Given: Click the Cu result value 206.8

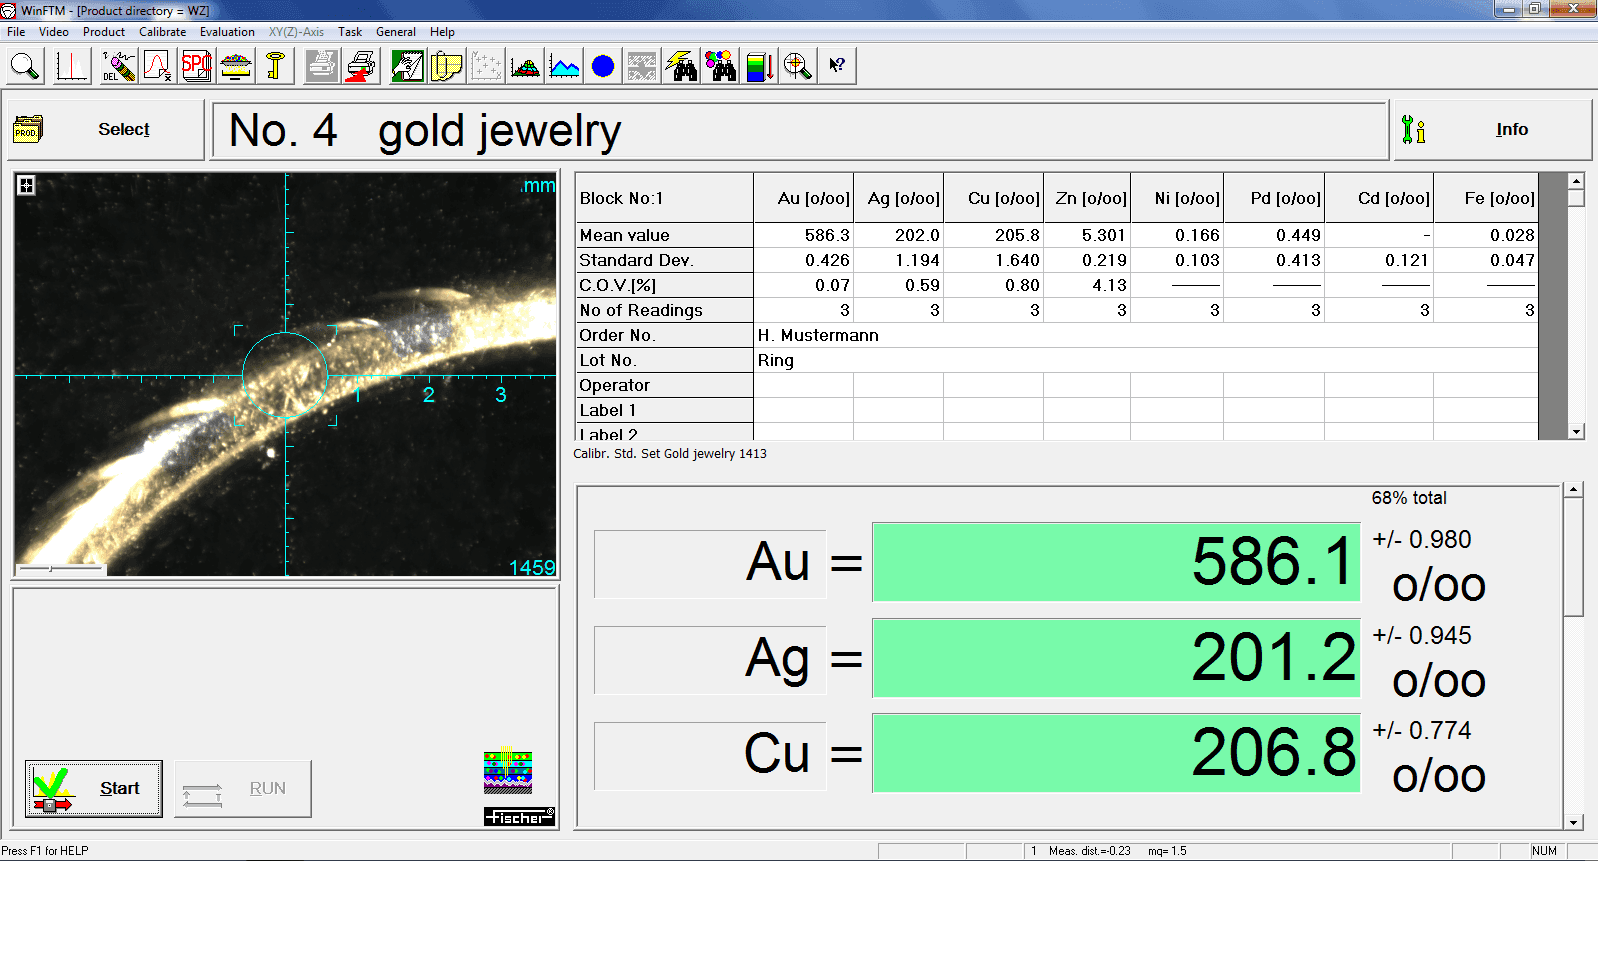Looking at the screenshot, I should pyautogui.click(x=1116, y=753).
